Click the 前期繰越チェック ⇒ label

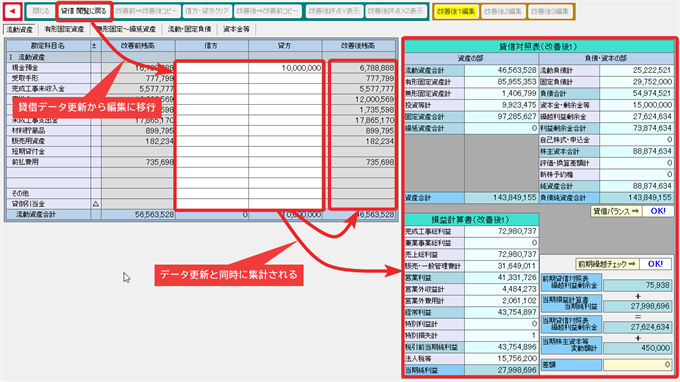pos(607,264)
